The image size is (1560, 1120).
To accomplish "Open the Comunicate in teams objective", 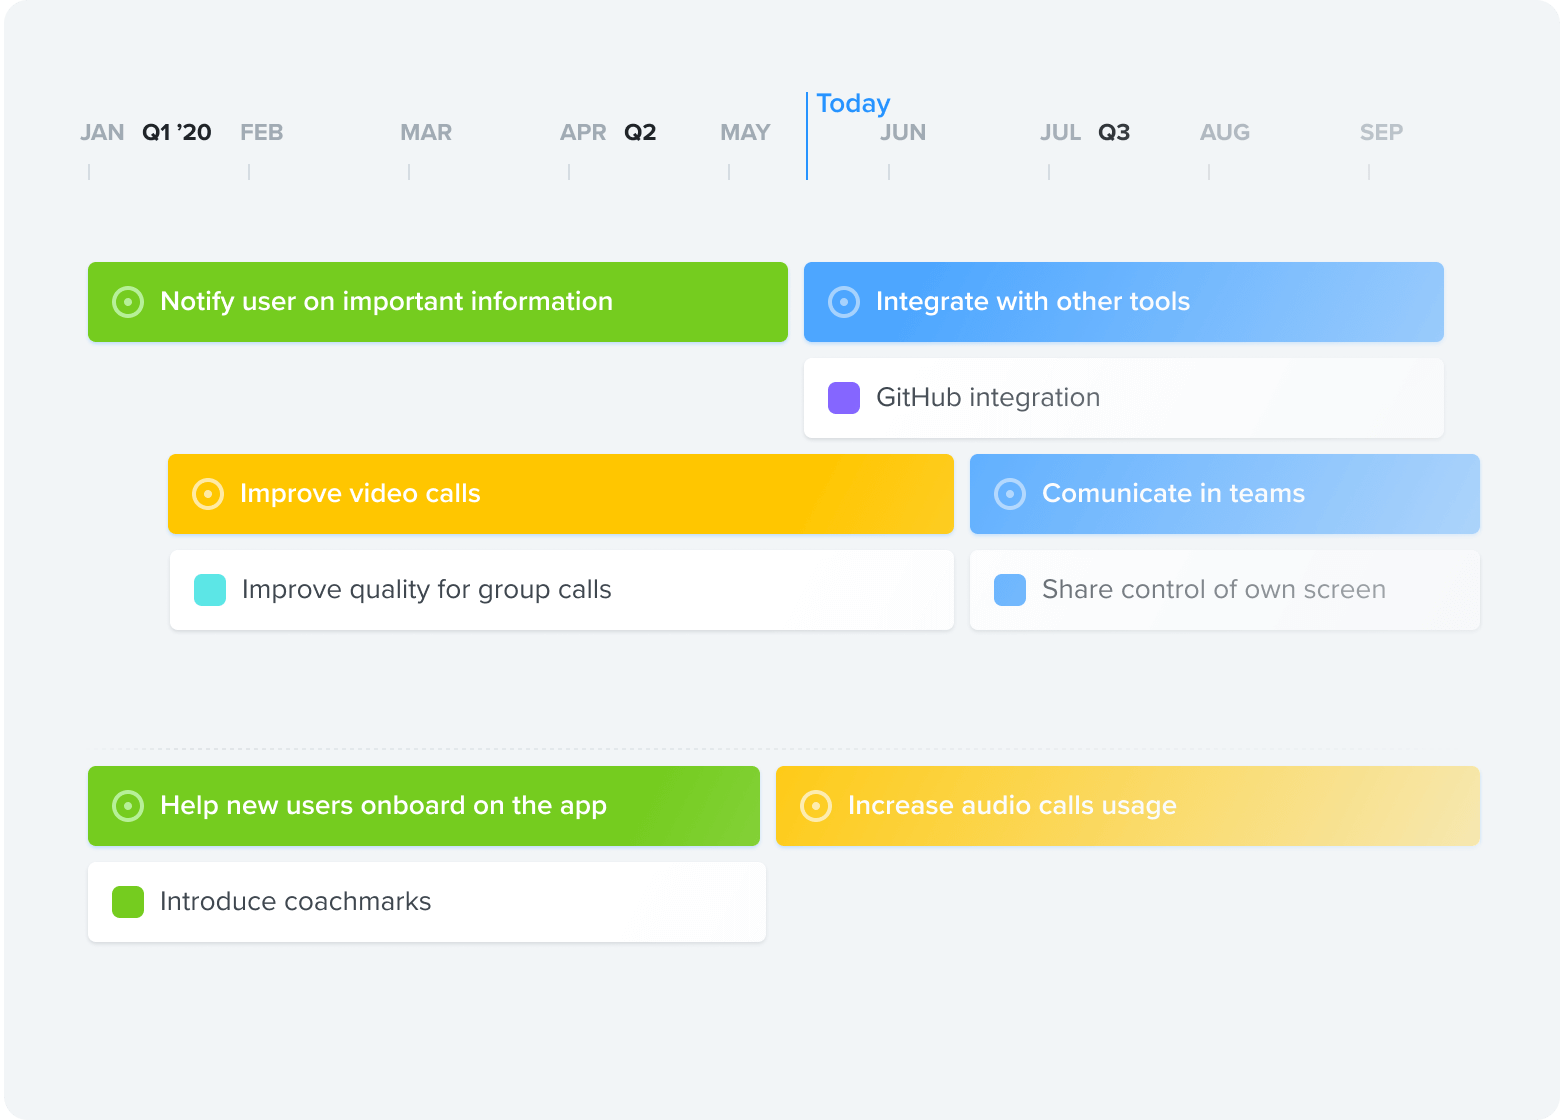I will click(x=1225, y=494).
